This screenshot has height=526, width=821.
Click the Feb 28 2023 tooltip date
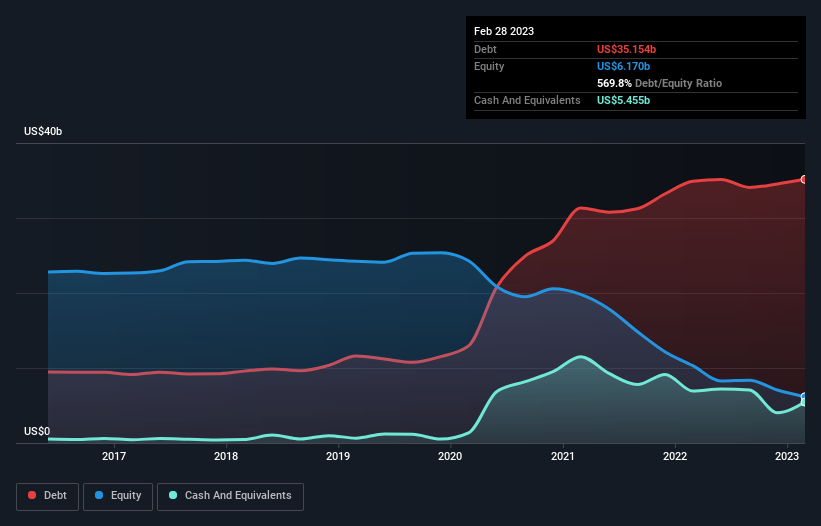pos(504,31)
